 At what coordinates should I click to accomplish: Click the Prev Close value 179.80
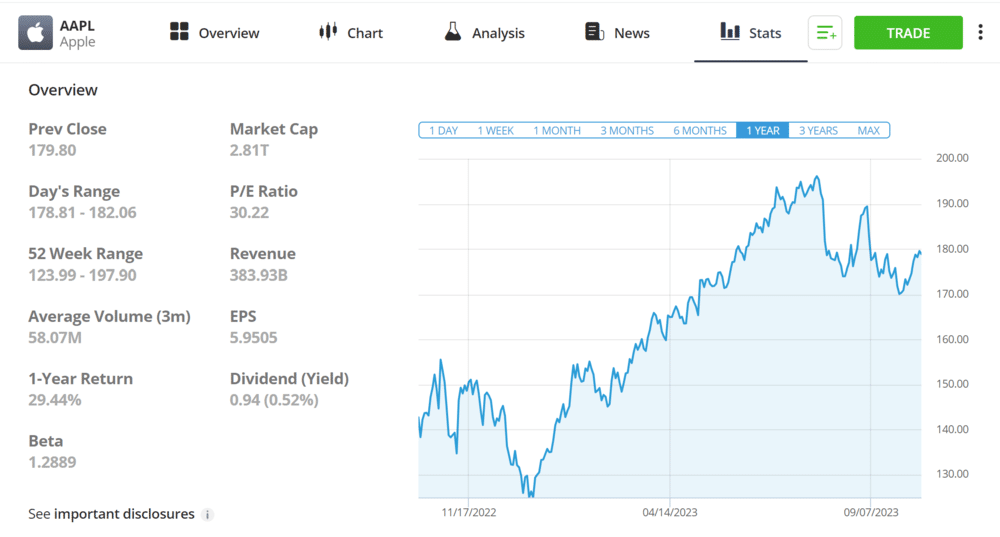point(52,151)
